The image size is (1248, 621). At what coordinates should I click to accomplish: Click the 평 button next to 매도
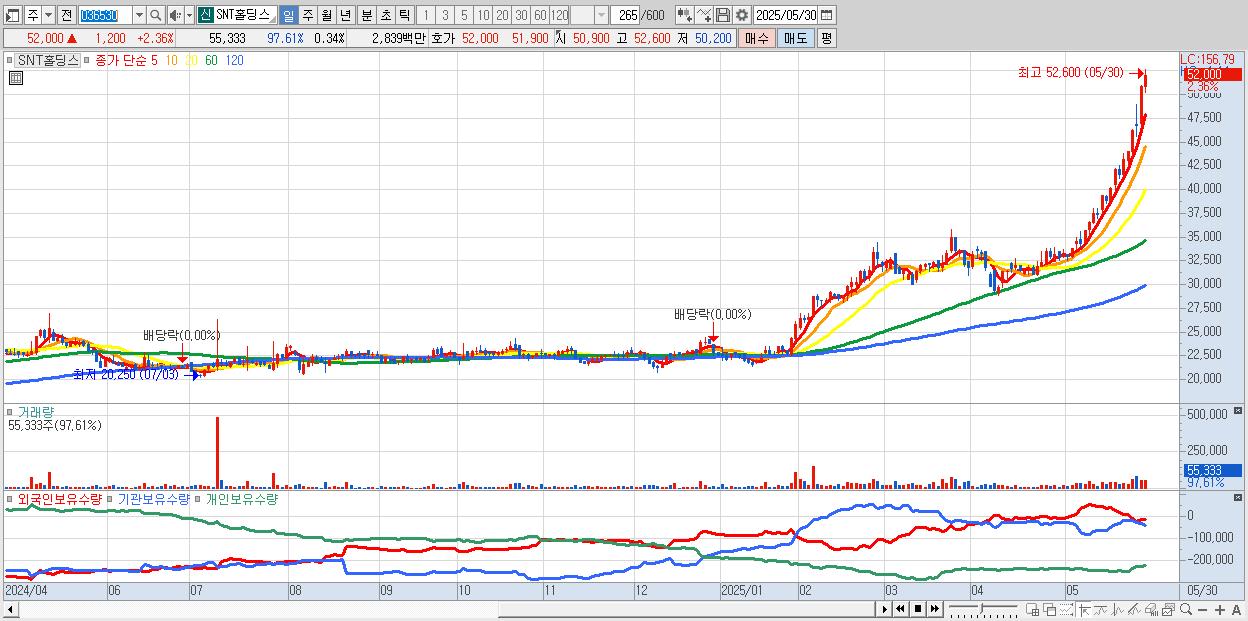(826, 38)
